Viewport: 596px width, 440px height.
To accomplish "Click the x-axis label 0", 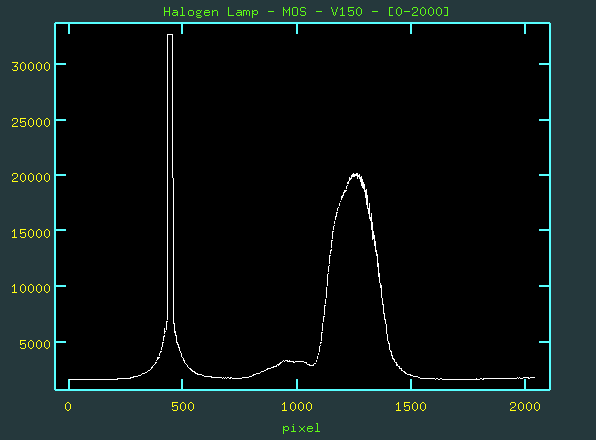I will [68, 407].
